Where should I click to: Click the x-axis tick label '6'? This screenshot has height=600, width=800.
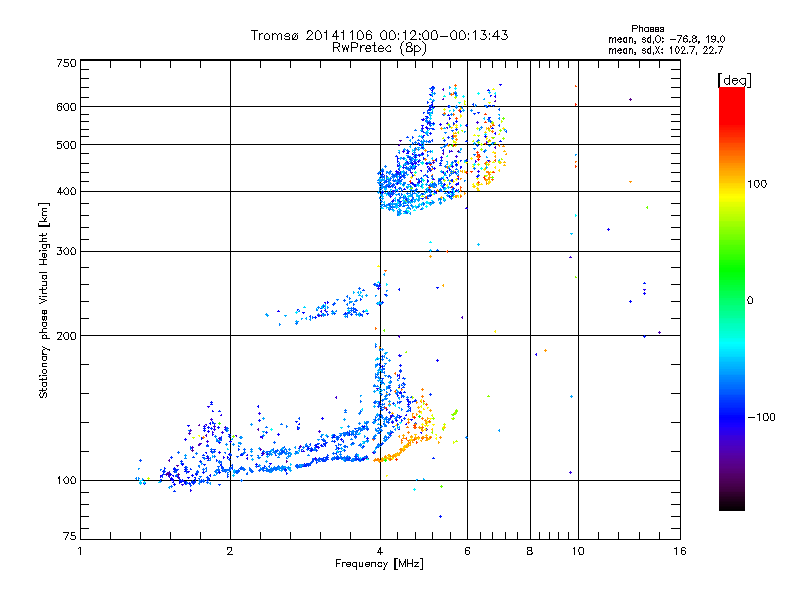467,551
